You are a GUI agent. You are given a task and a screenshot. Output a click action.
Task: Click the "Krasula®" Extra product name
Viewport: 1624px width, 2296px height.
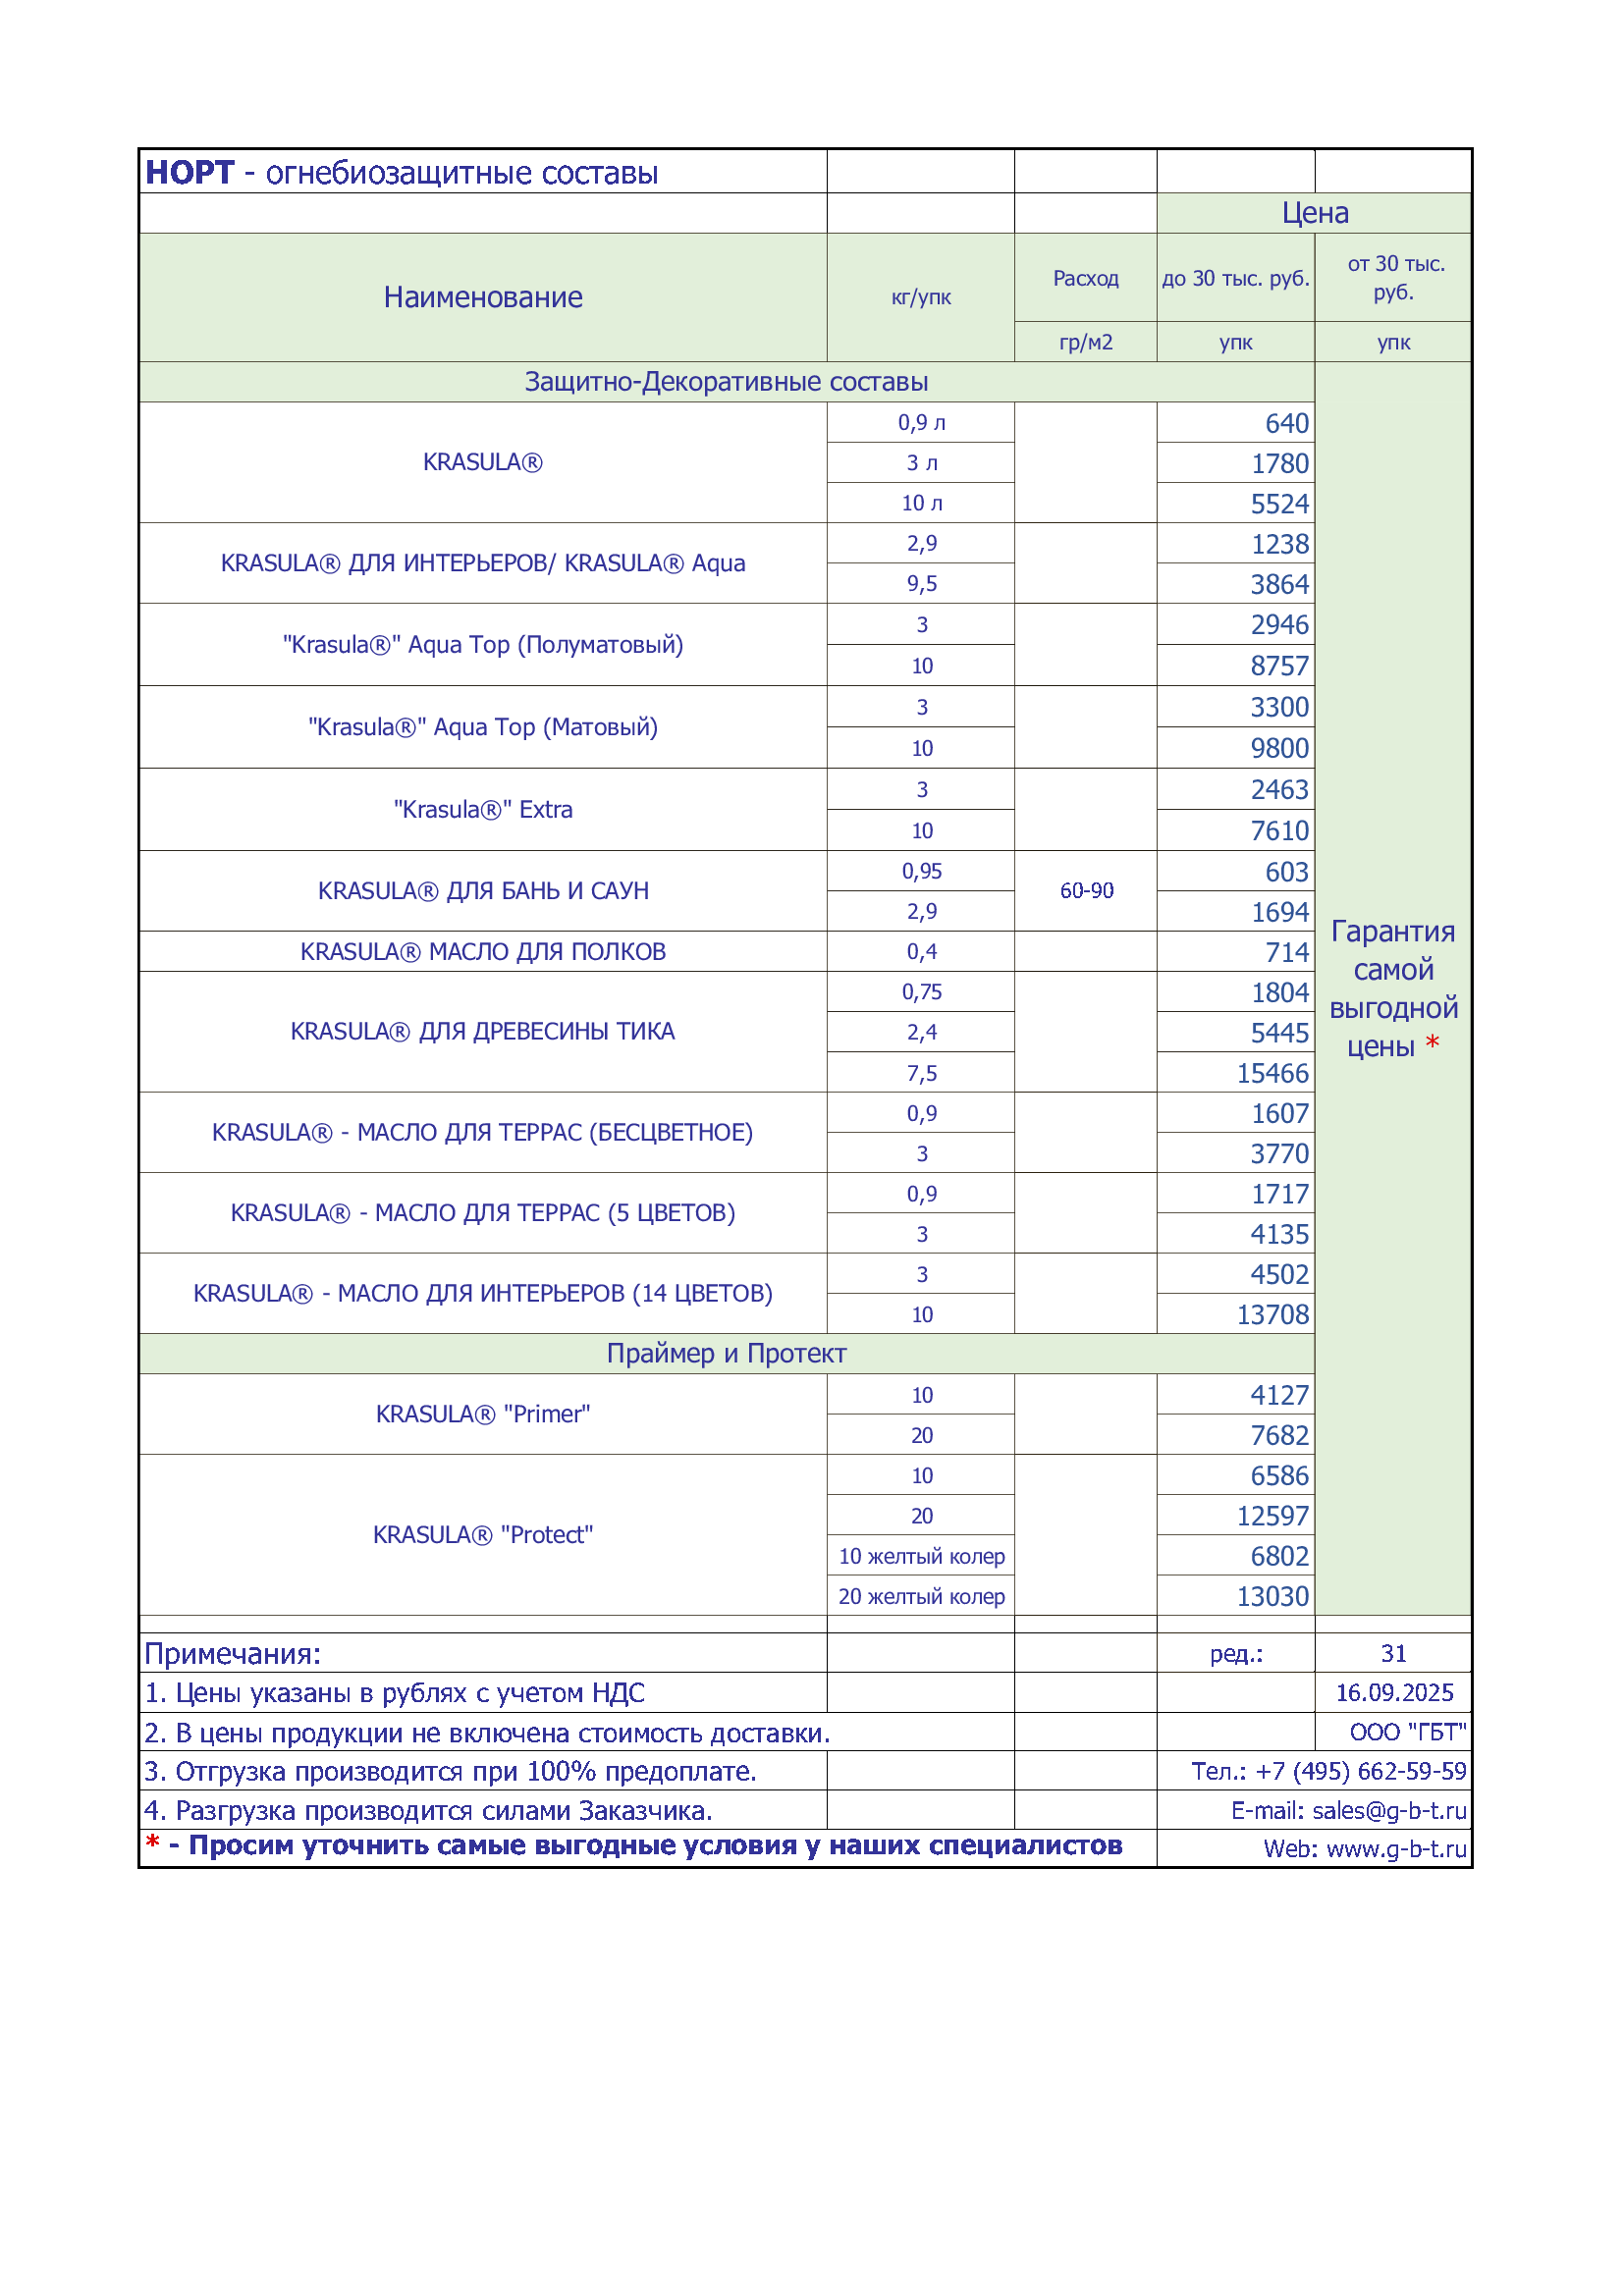pyautogui.click(x=483, y=810)
